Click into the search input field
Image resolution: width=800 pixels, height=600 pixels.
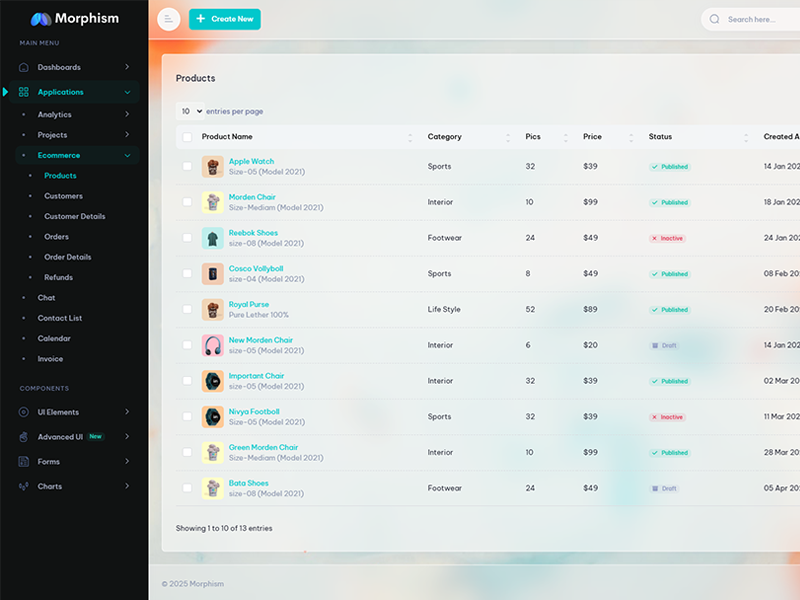click(x=760, y=19)
